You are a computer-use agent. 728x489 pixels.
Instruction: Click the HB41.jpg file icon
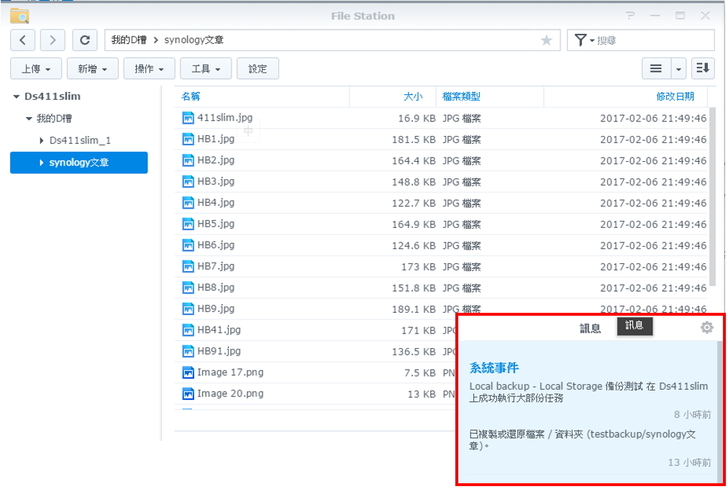pyautogui.click(x=188, y=330)
